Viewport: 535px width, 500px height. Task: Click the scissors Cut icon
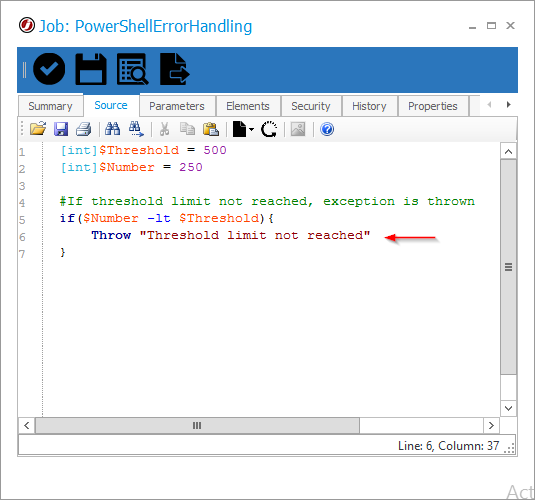[164, 129]
